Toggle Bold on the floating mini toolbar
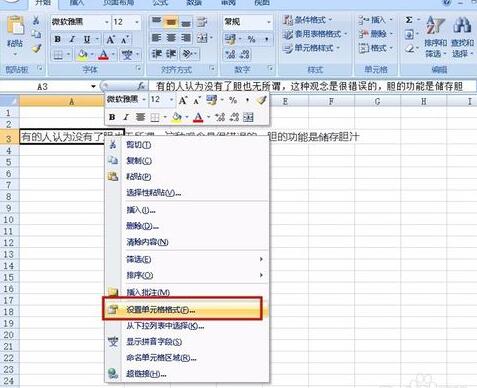Image resolution: width=477 pixels, height=388 pixels. tap(112, 117)
